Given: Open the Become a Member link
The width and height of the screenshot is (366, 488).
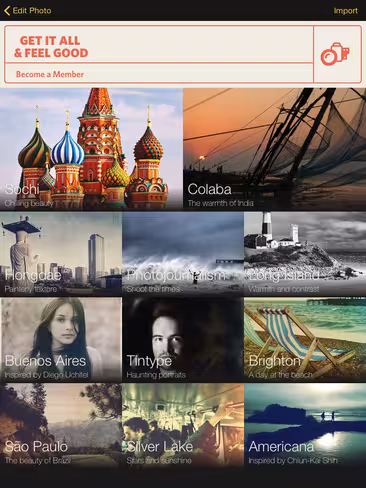Looking at the screenshot, I should [x=50, y=74].
